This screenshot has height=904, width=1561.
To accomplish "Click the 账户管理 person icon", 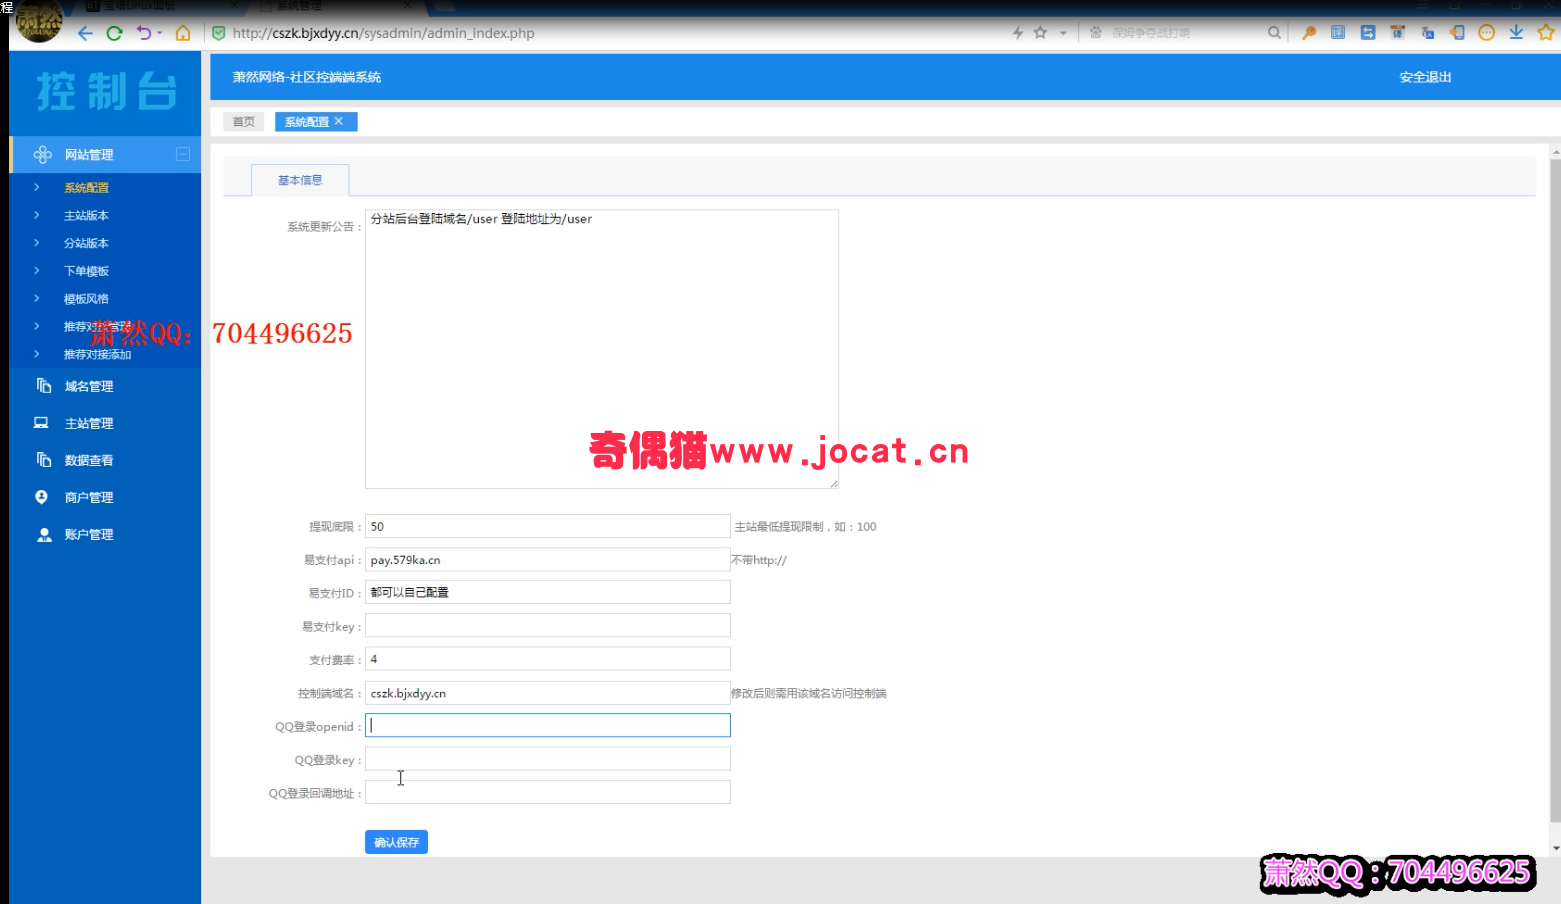I will (44, 535).
